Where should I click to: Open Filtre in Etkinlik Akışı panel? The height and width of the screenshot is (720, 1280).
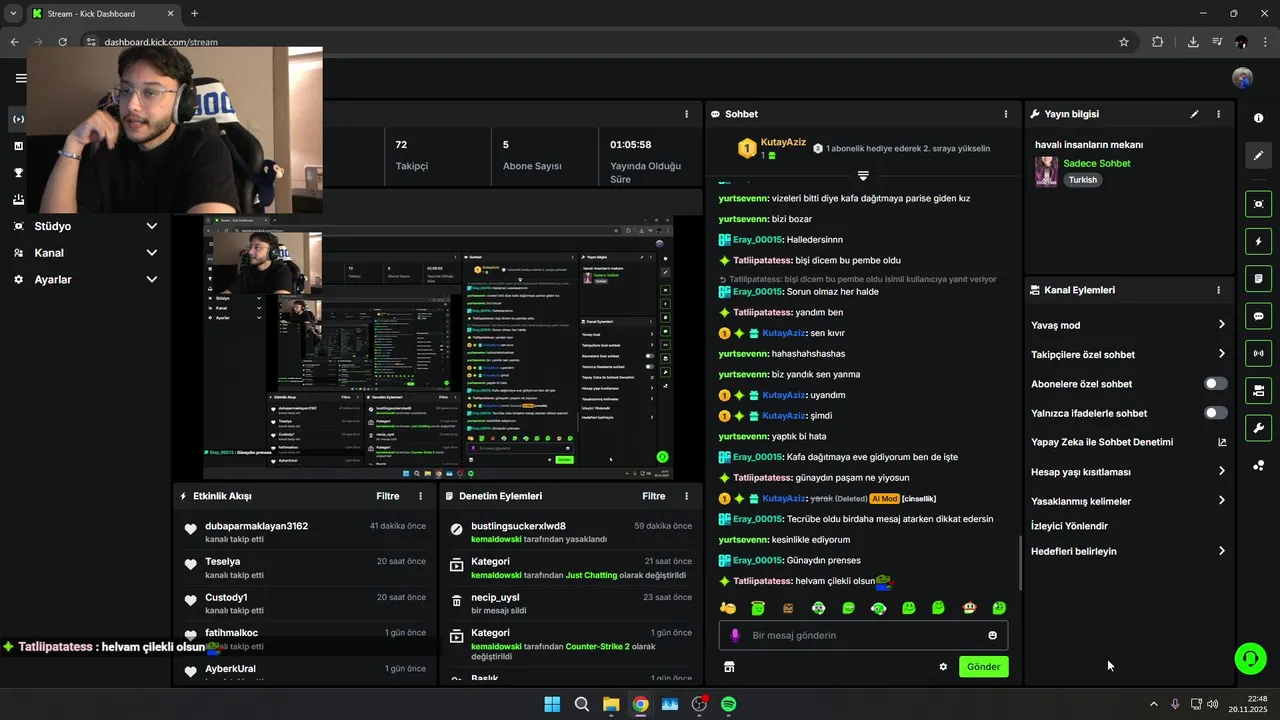(x=387, y=496)
